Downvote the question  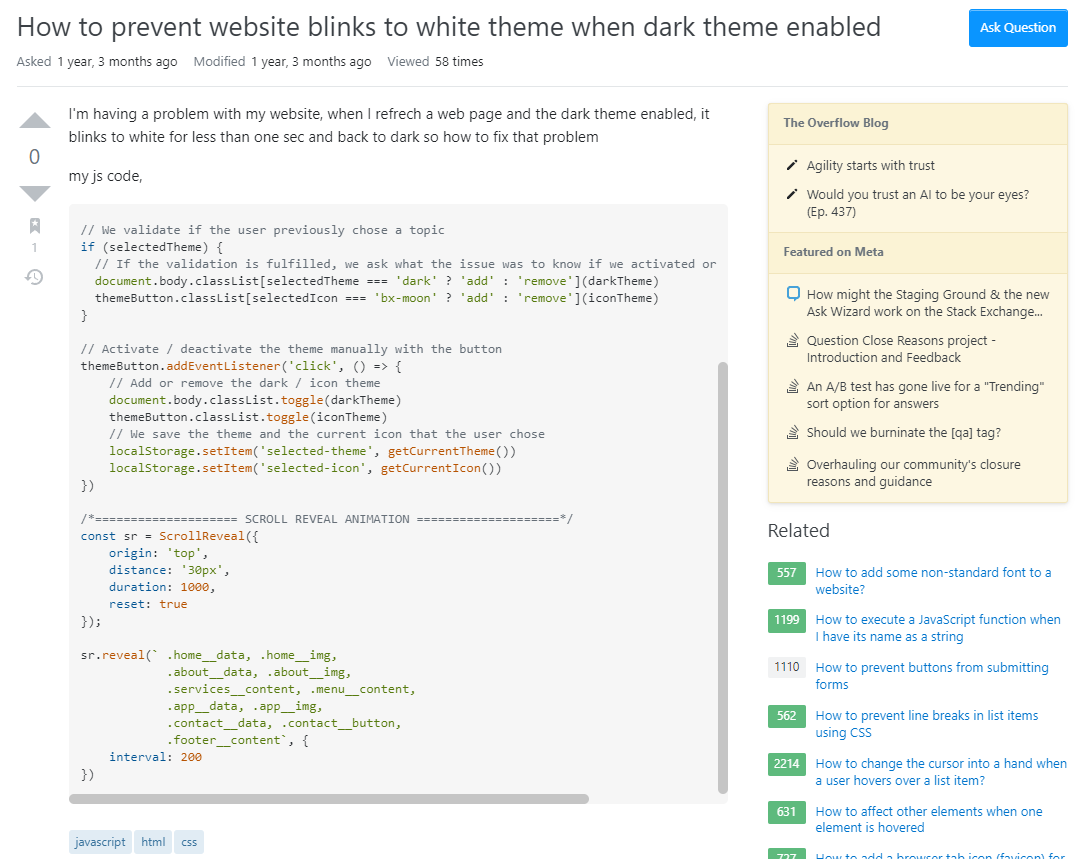[35, 192]
